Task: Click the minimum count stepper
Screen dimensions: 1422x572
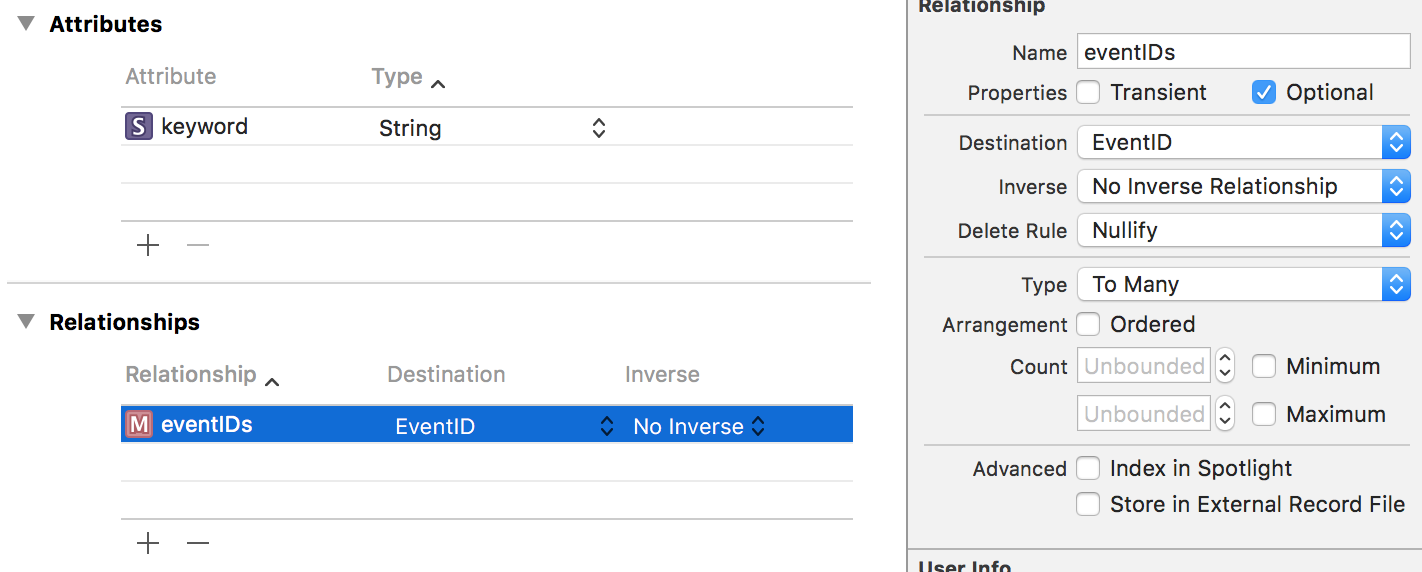Action: tap(1225, 367)
